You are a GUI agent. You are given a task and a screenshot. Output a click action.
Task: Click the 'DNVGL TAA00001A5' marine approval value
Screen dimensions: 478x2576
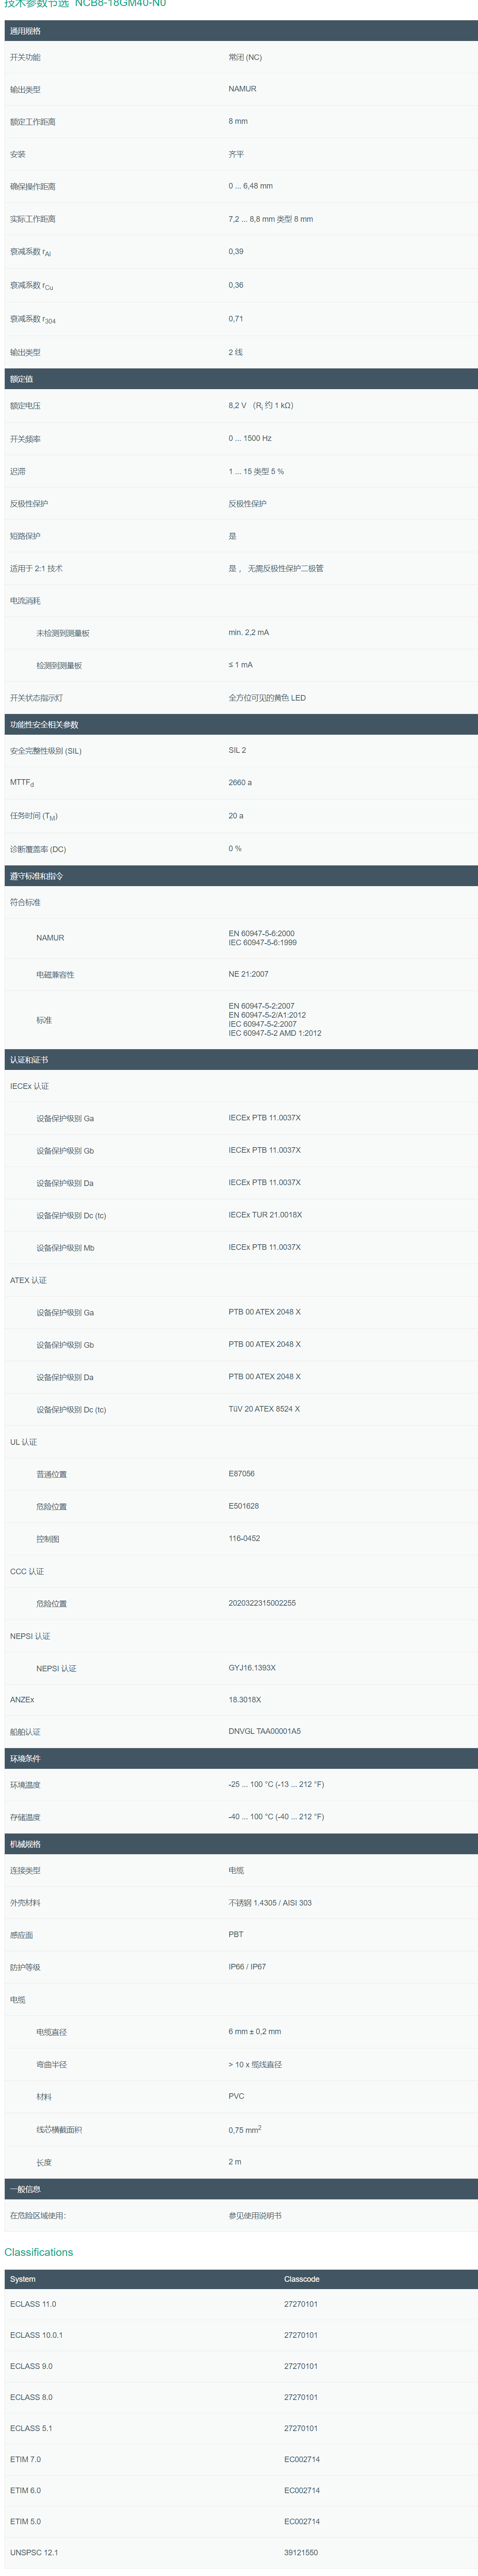pos(264,1731)
